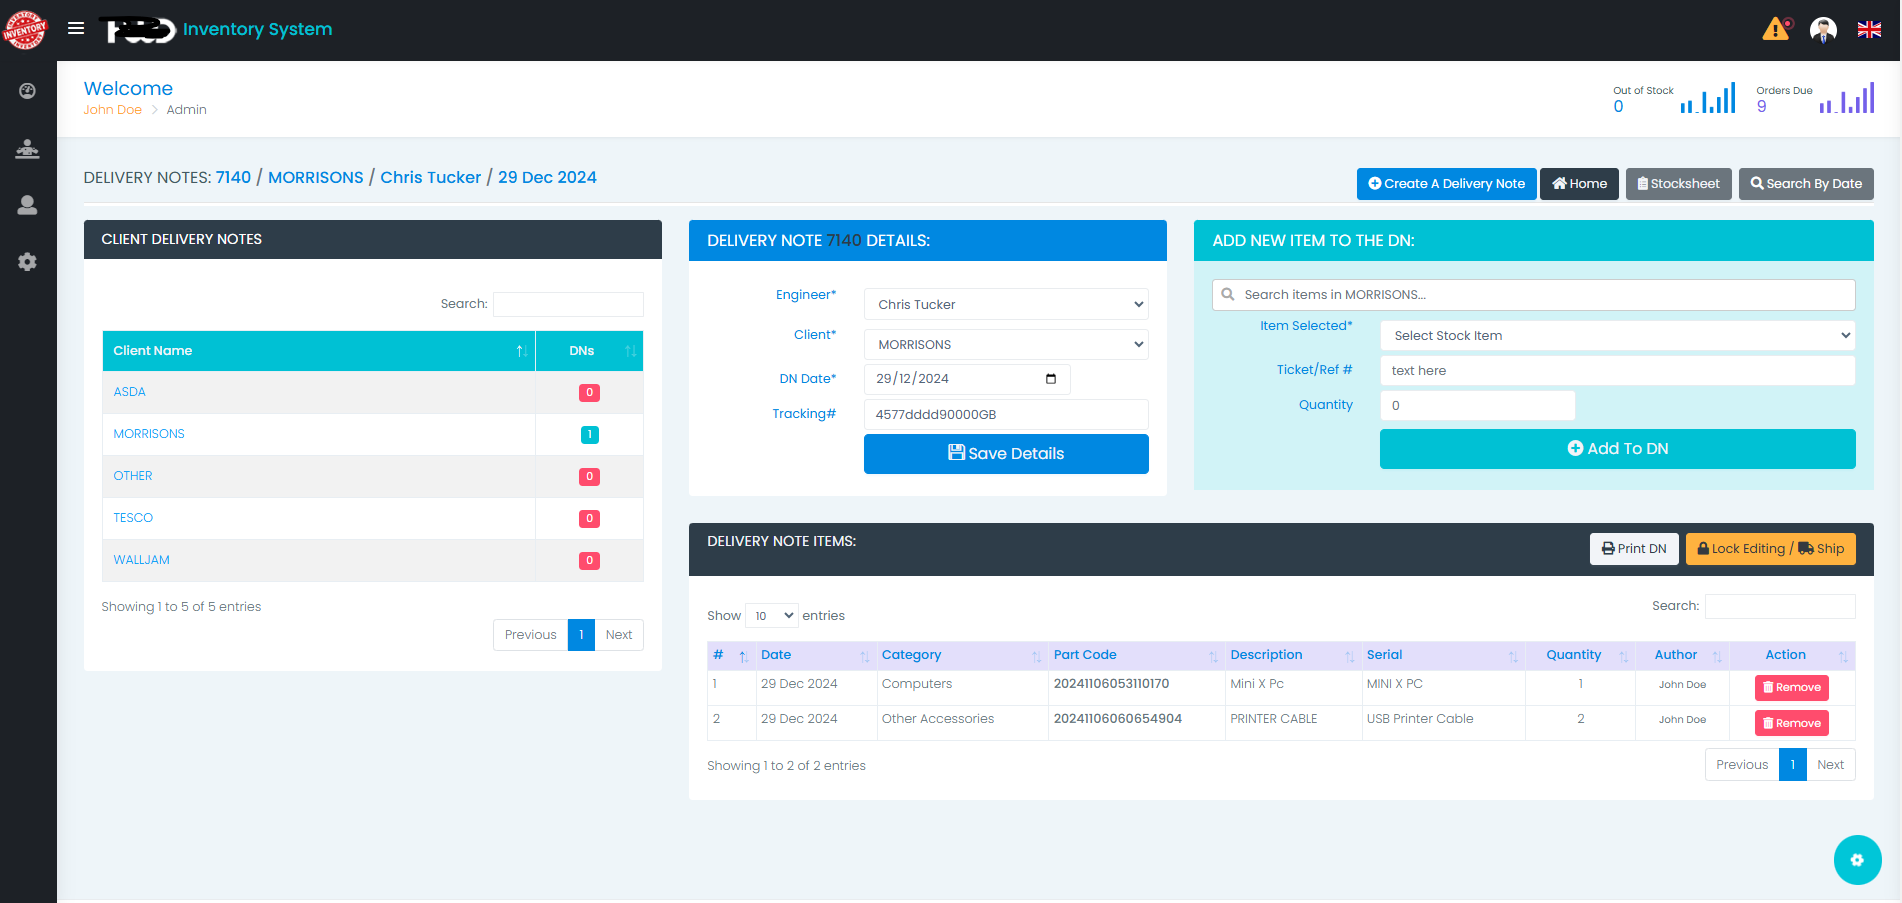Go to Home button
This screenshot has height=903, width=1902.
coord(1579,184)
